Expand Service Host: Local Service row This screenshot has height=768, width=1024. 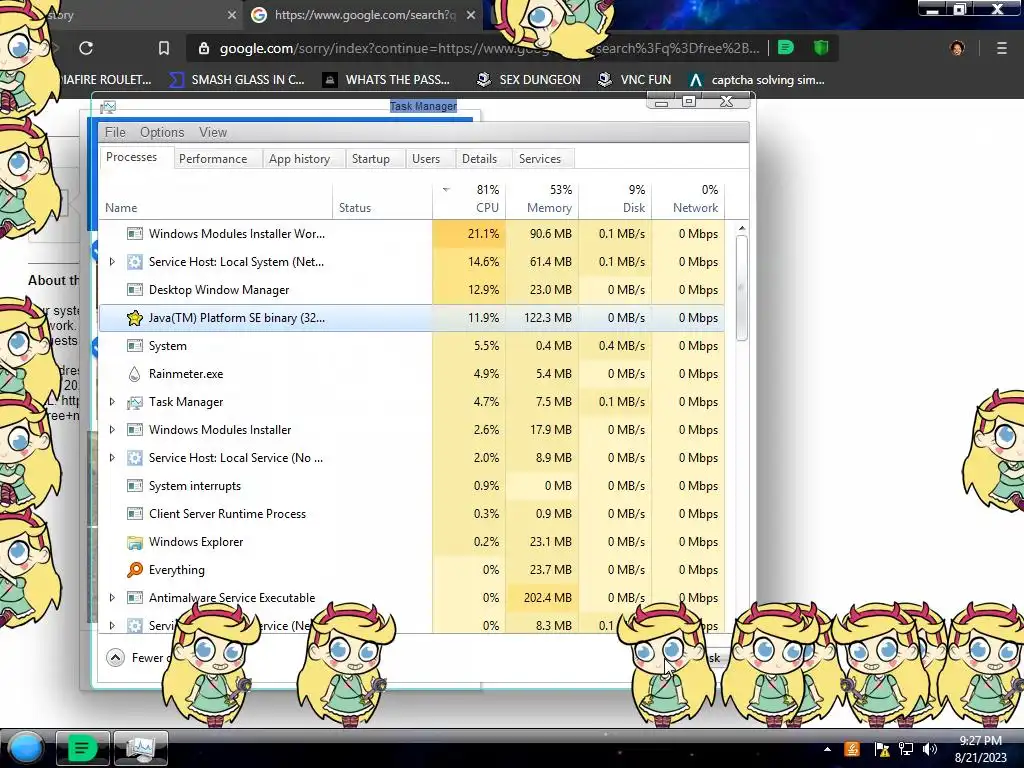[x=112, y=458]
